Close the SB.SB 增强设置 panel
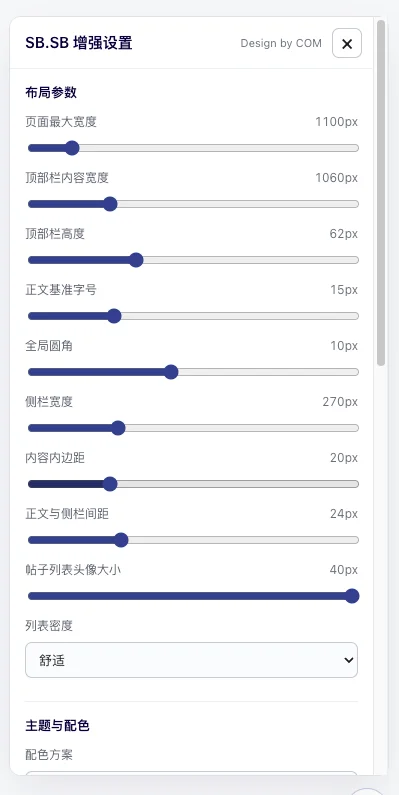399x795 pixels. [347, 44]
